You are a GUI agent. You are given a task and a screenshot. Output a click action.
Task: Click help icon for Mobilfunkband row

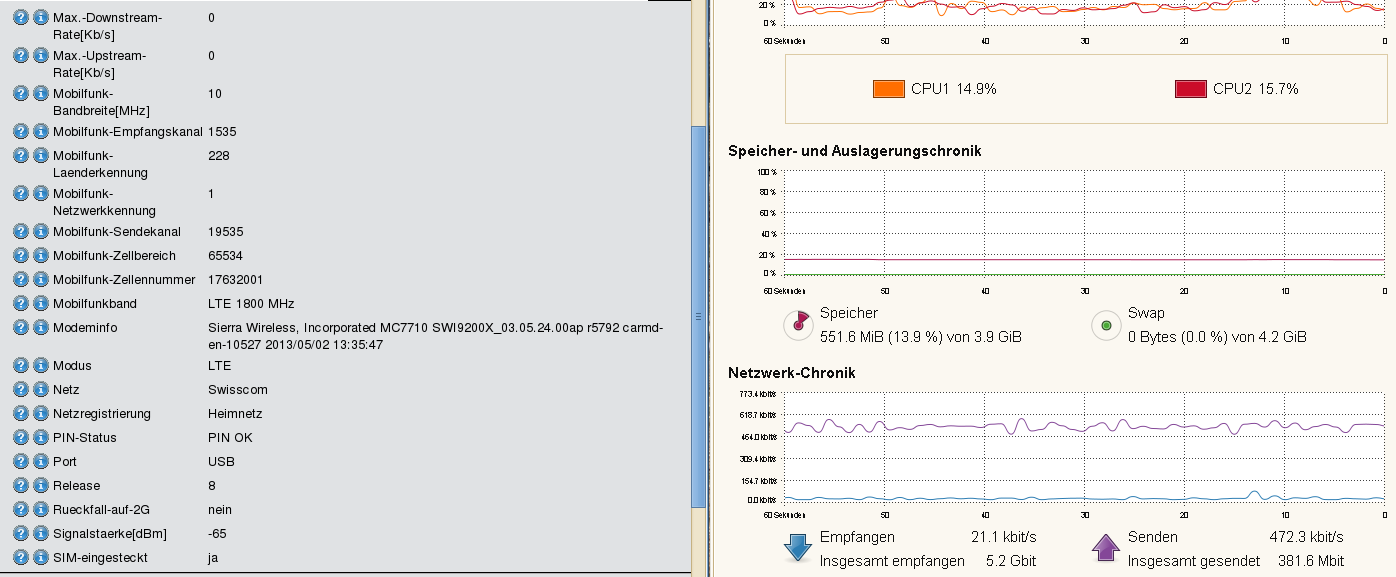click(21, 303)
